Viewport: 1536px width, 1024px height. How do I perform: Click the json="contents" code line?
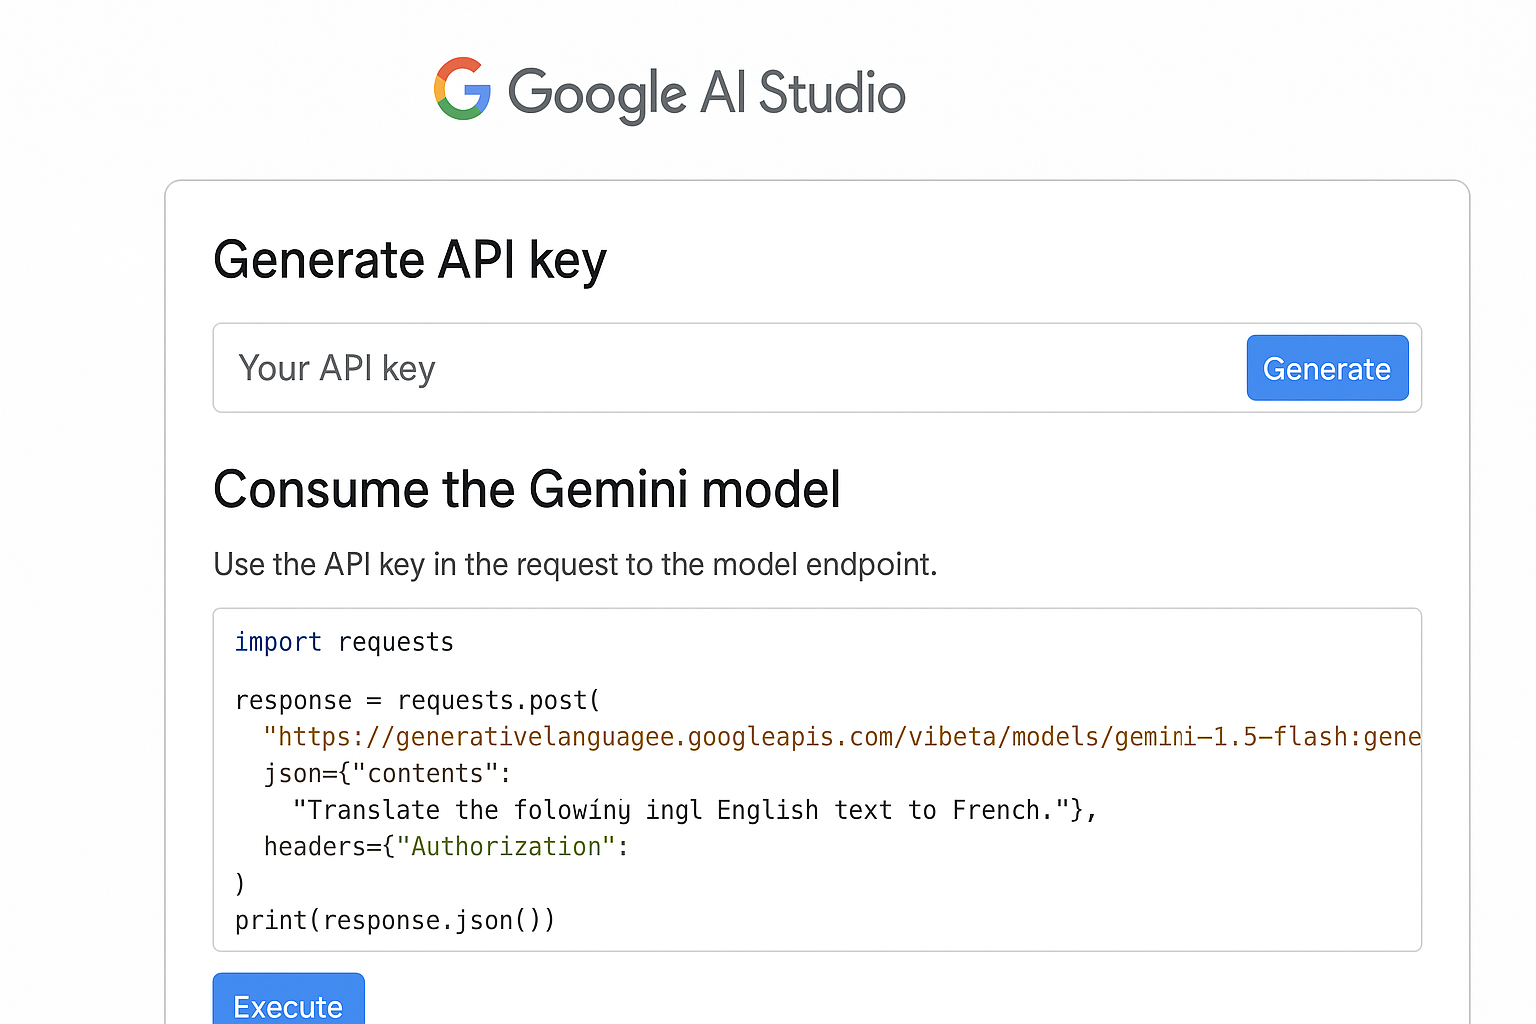387,773
